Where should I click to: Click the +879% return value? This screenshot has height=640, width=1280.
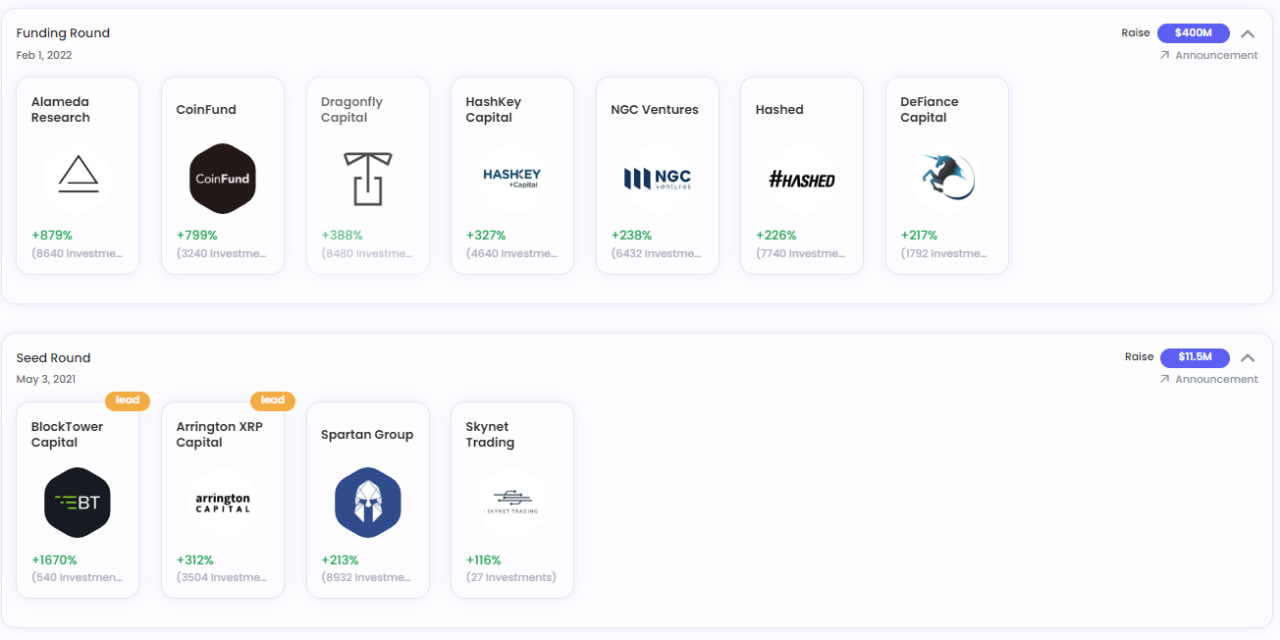(x=54, y=236)
